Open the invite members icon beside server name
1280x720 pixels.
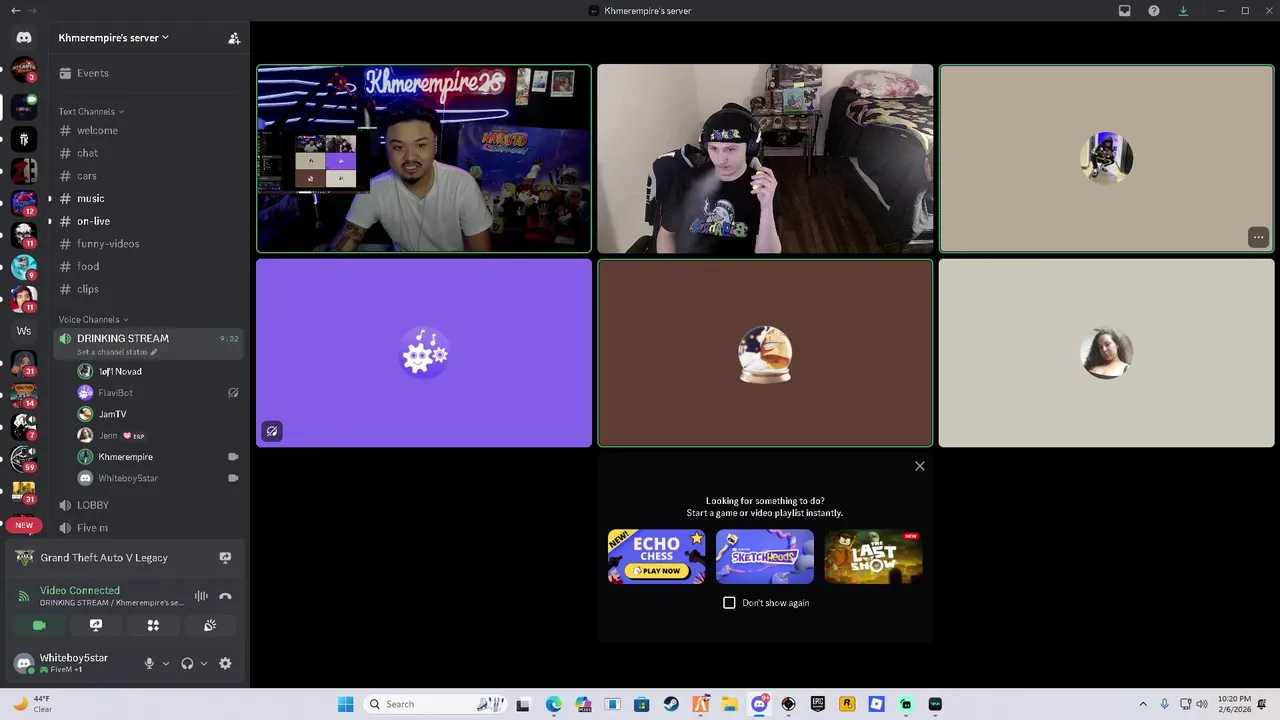[x=234, y=38]
